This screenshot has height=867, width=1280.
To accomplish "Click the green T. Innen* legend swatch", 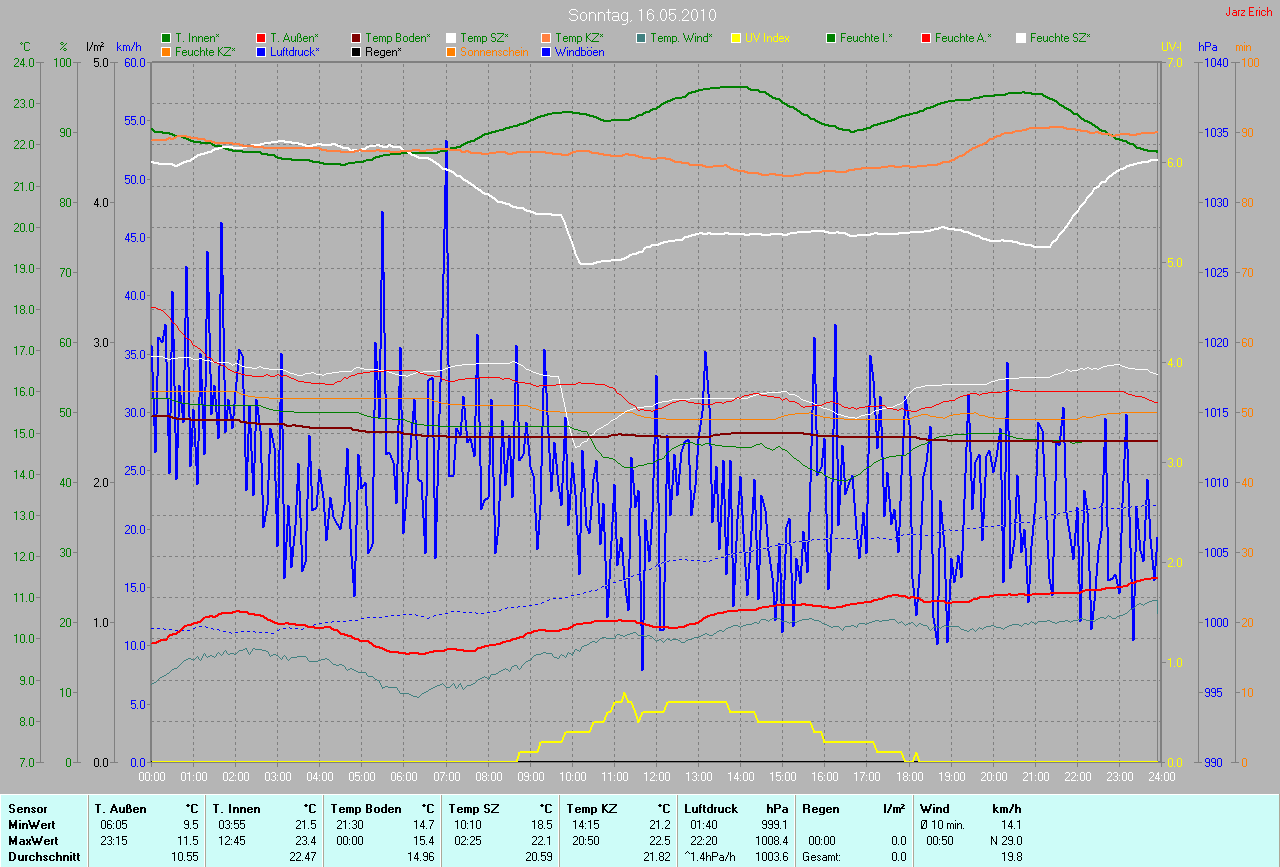I will click(x=166, y=38).
